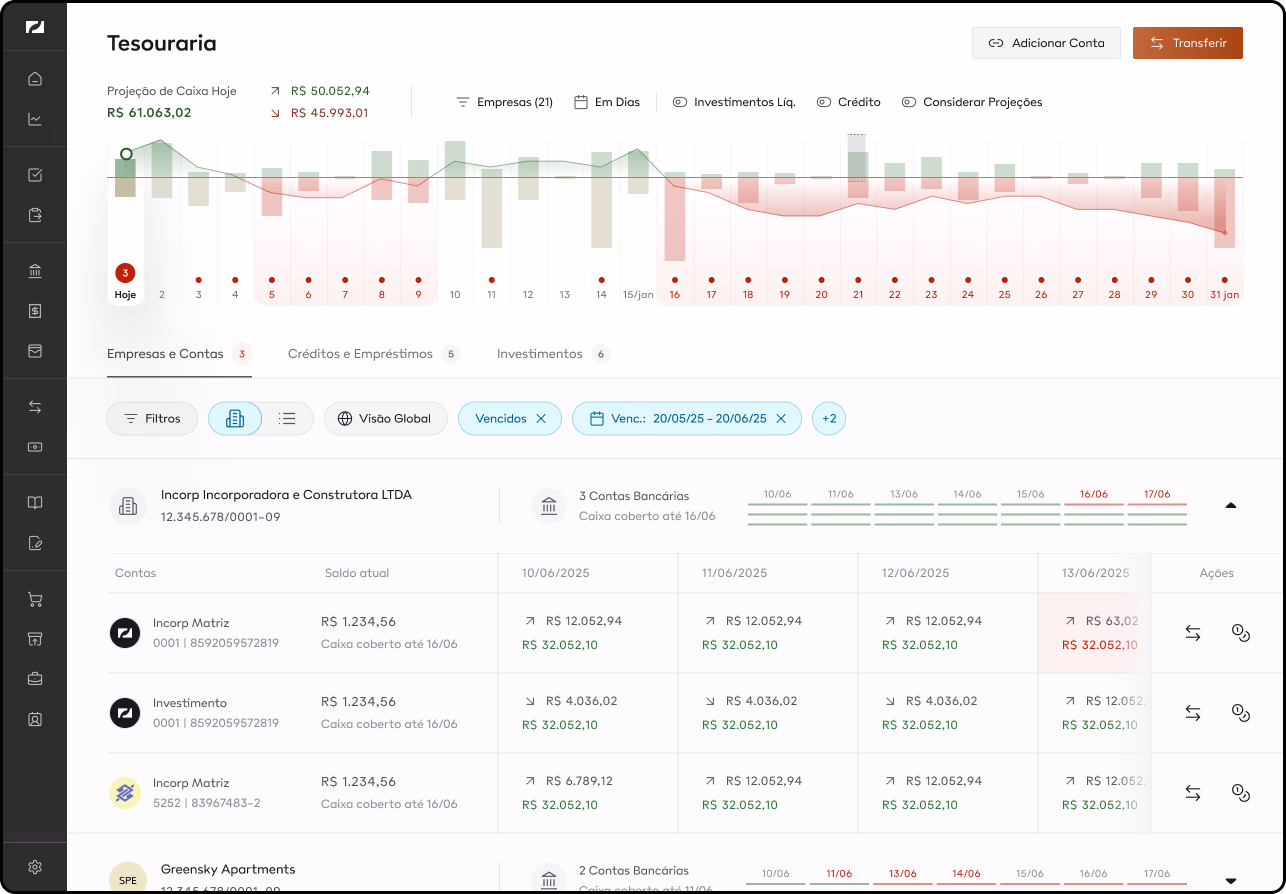Toggle the Investimentos Líq. switch
Screen dimensions: 1286x894
click(x=680, y=102)
